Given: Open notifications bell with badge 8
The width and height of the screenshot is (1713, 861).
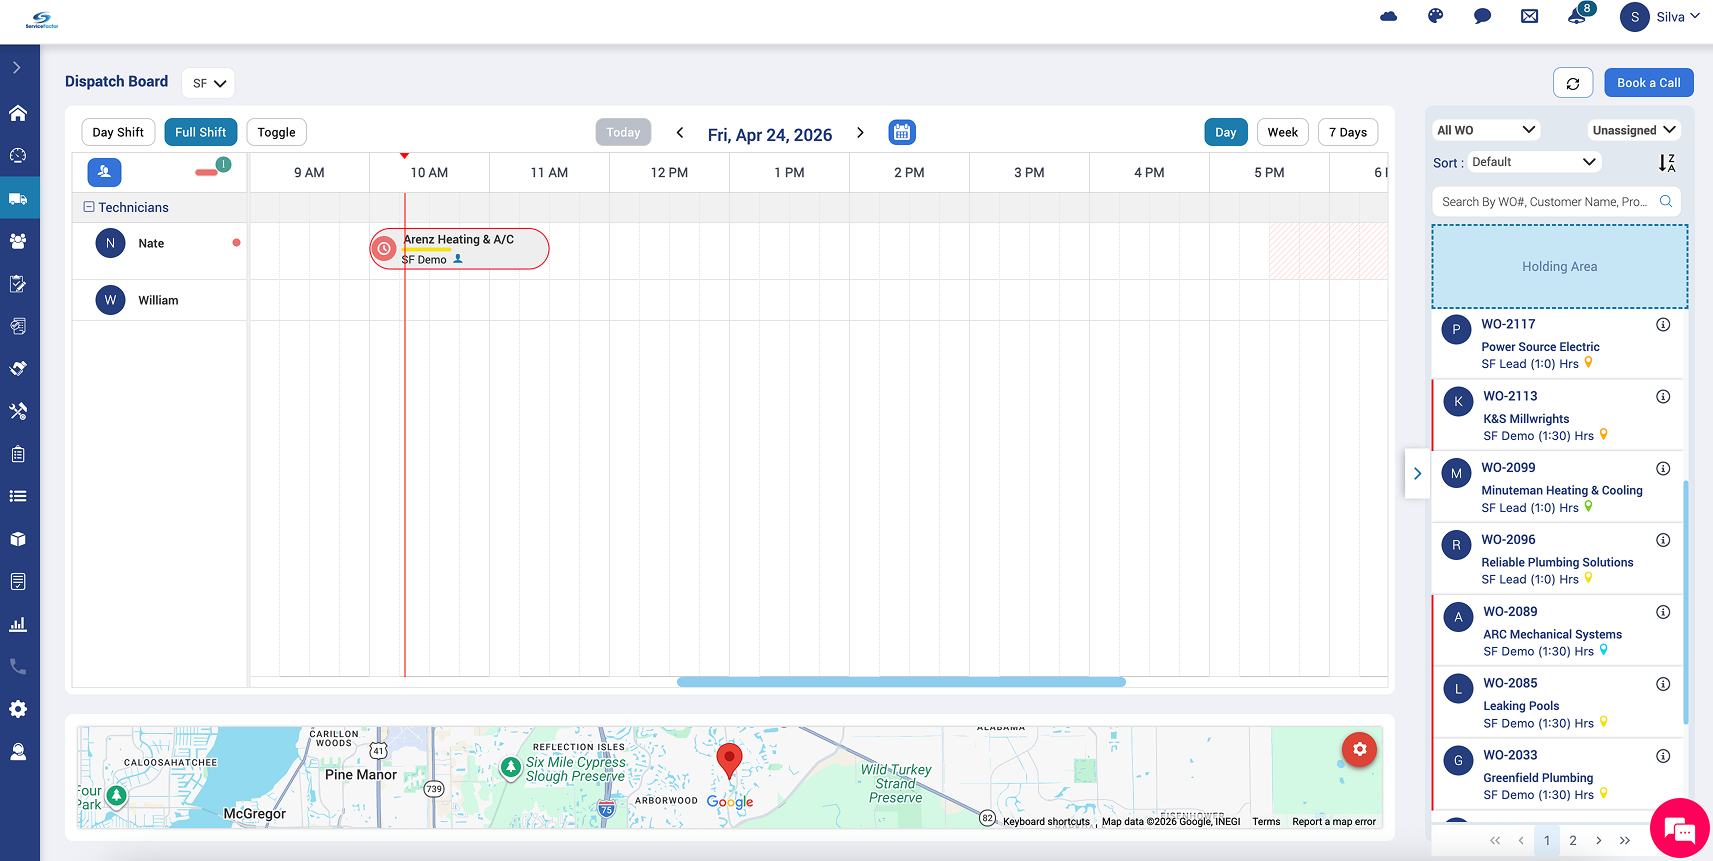Looking at the screenshot, I should tap(1578, 16).
